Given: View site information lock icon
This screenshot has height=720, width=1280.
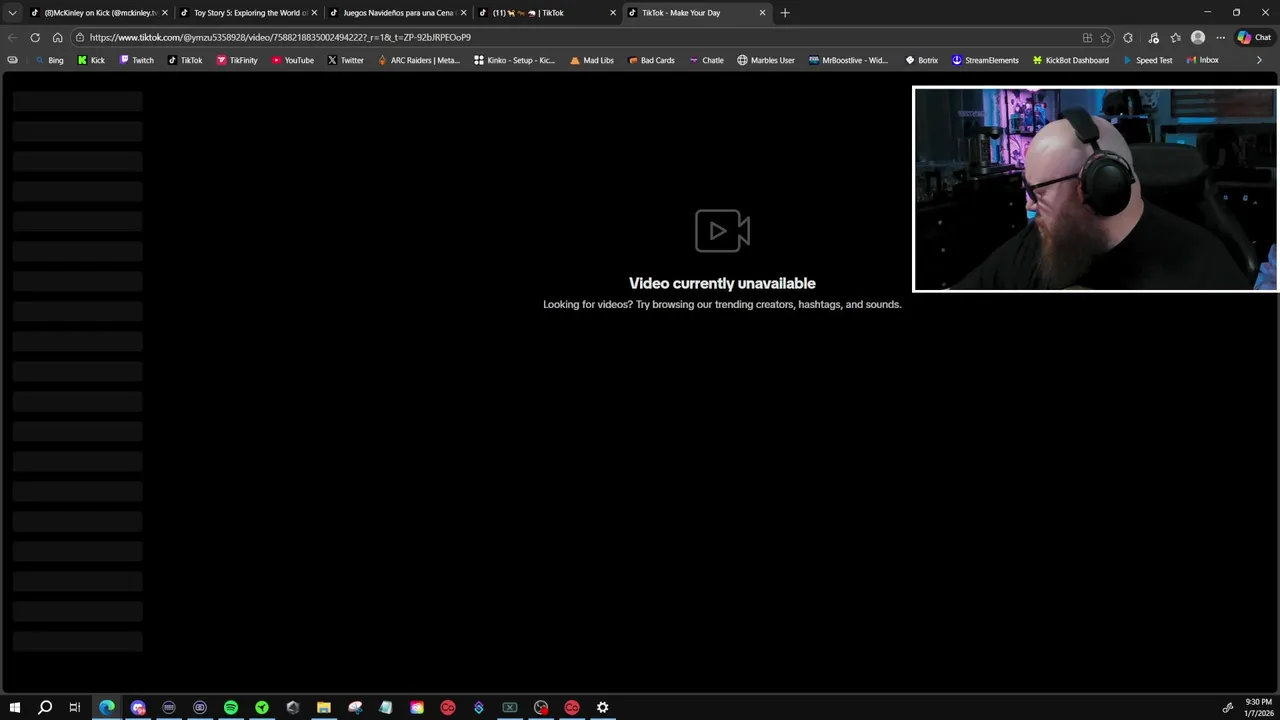Looking at the screenshot, I should (79, 37).
